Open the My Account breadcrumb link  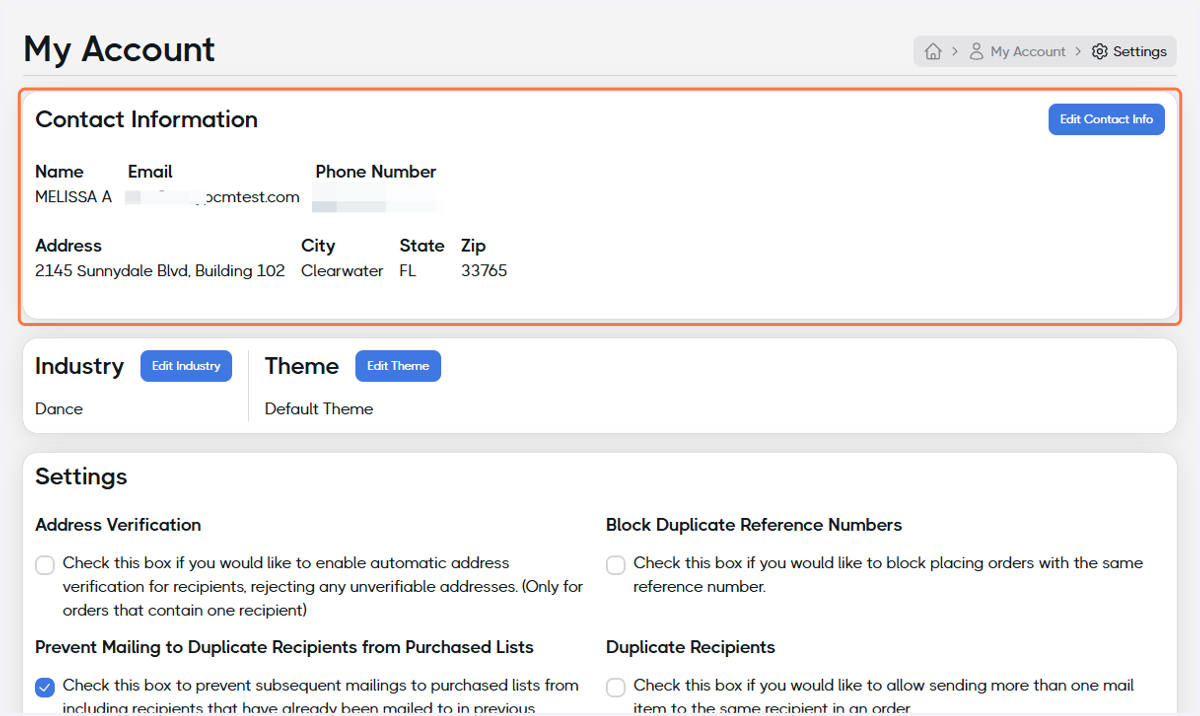(x=1028, y=51)
